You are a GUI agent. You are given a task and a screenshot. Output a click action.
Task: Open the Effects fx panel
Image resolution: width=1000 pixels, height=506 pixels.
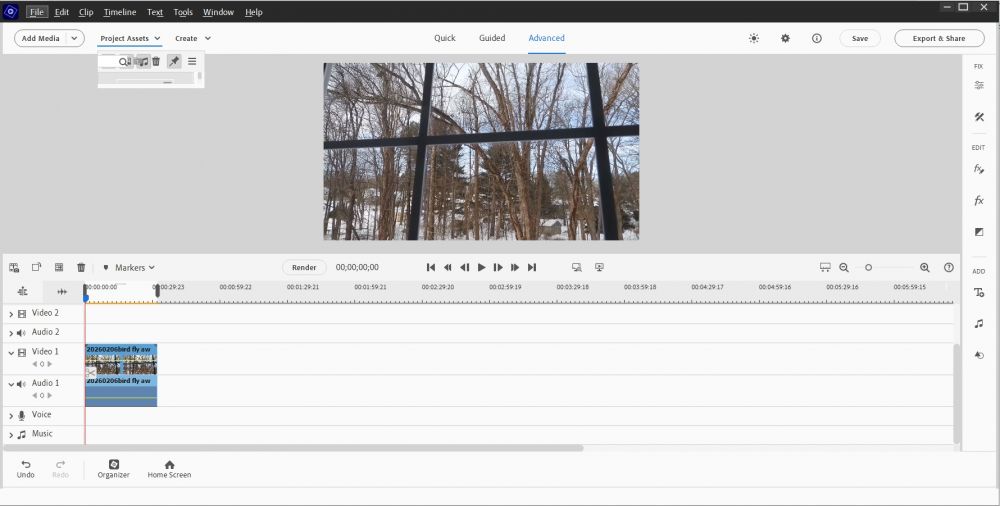(x=979, y=200)
